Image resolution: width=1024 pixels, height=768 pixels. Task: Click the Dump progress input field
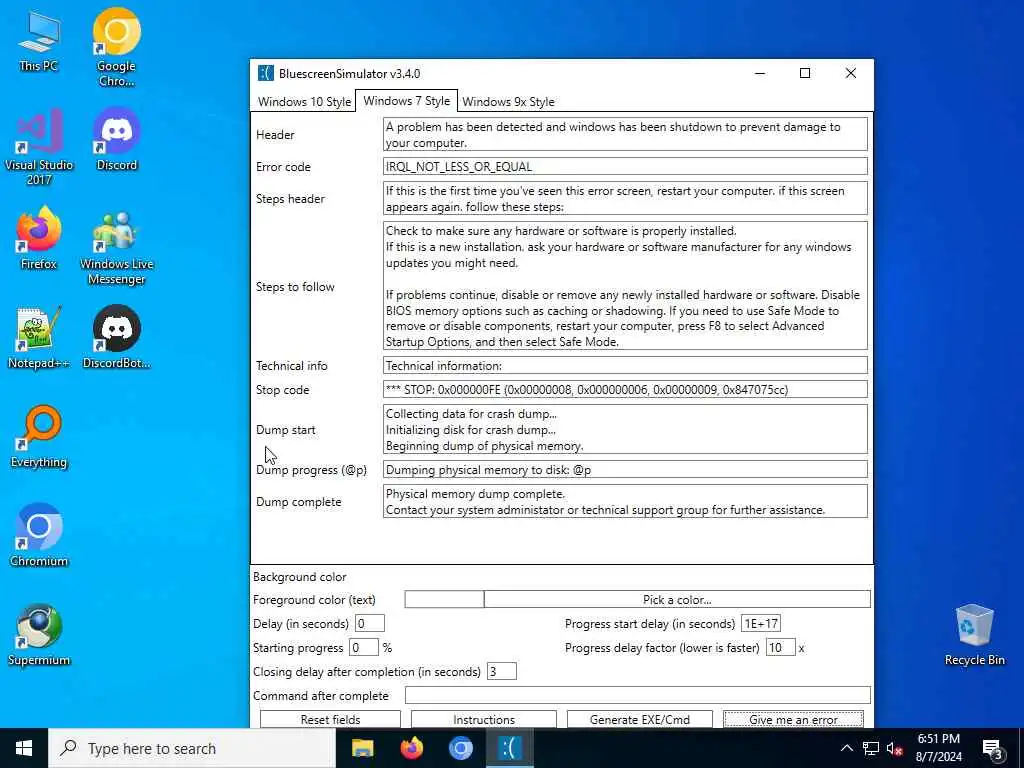point(625,470)
